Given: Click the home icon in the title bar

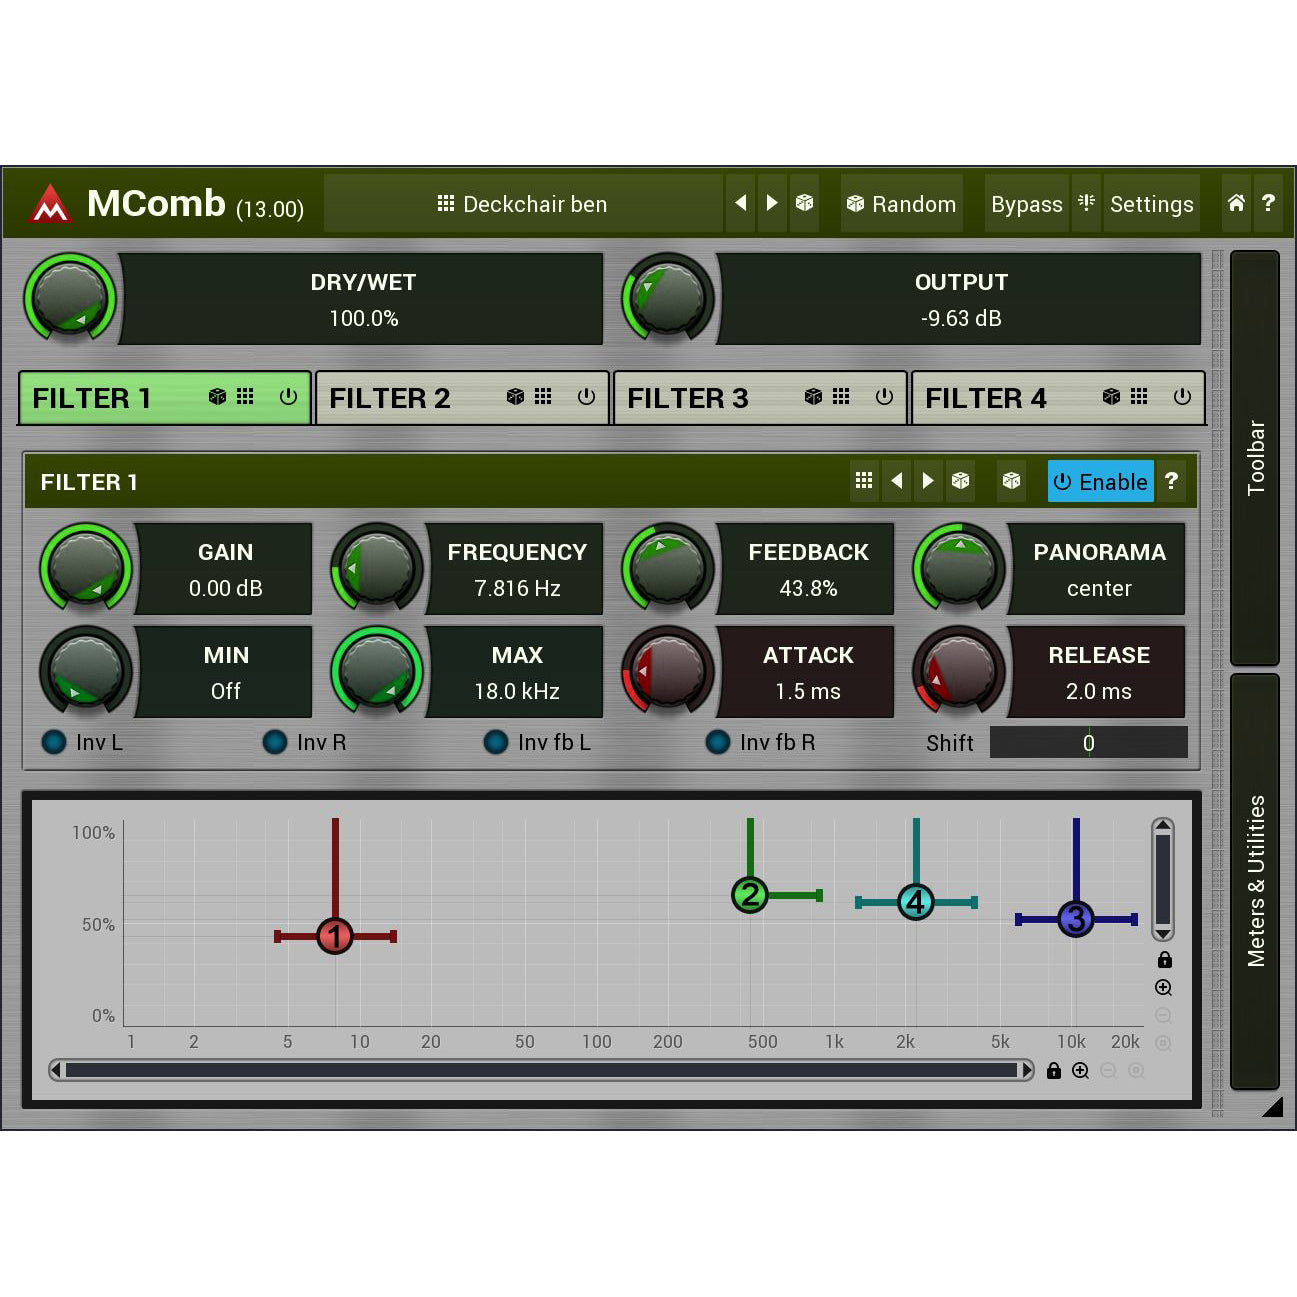Looking at the screenshot, I should coord(1235,203).
